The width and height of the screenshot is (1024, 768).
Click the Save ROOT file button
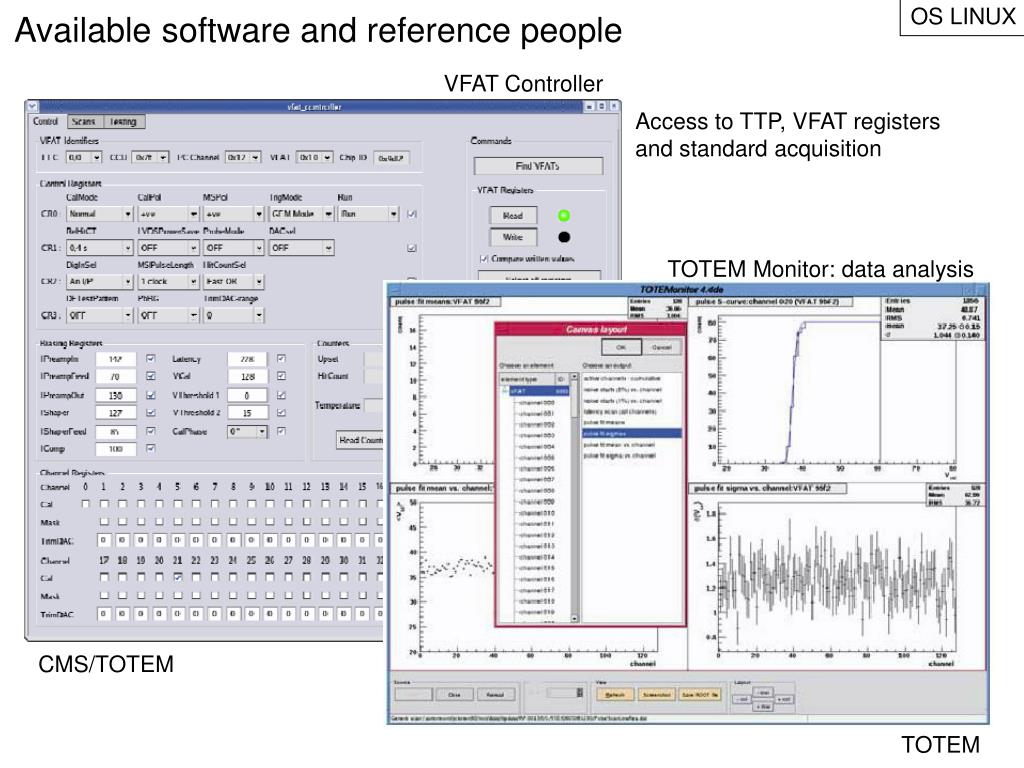pos(700,695)
